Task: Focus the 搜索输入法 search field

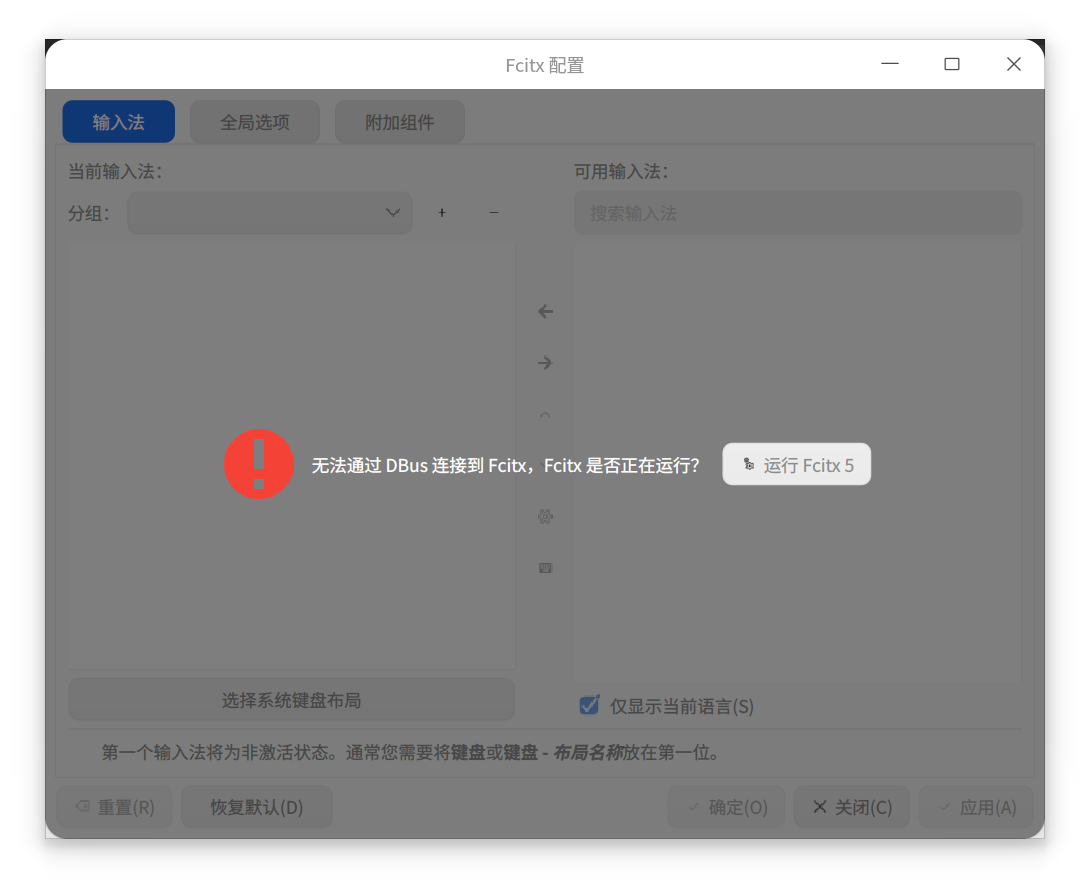Action: tap(798, 213)
